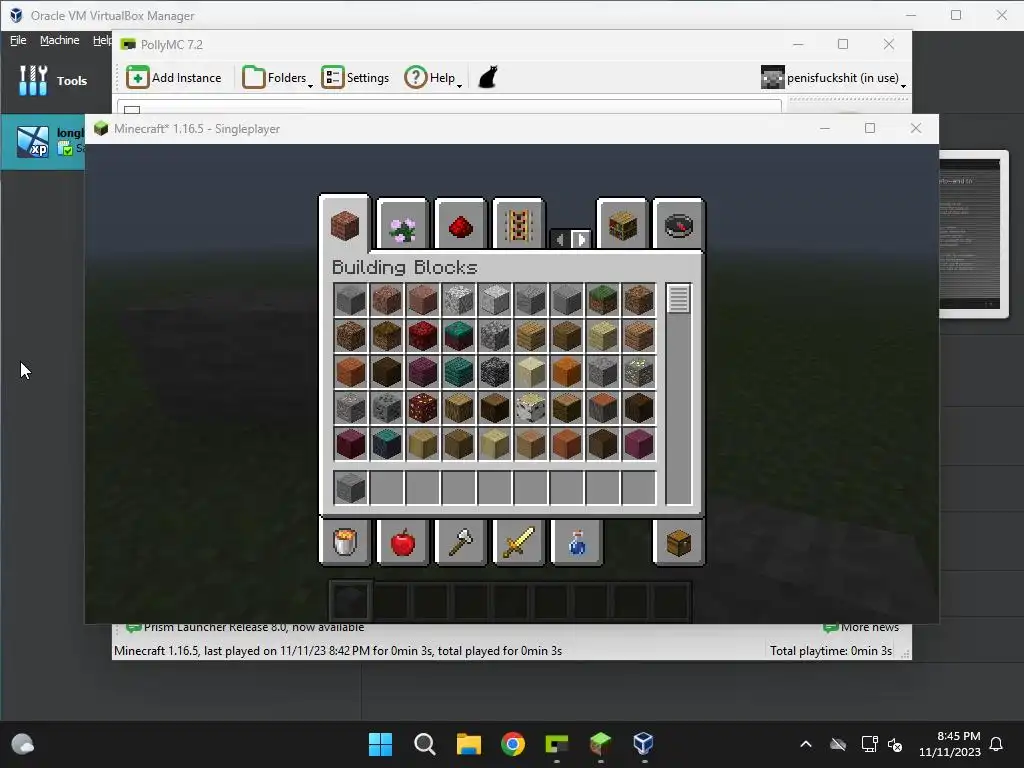This screenshot has height=768, width=1024.
Task: Pick the Granite block beside Stone
Action: (387, 300)
